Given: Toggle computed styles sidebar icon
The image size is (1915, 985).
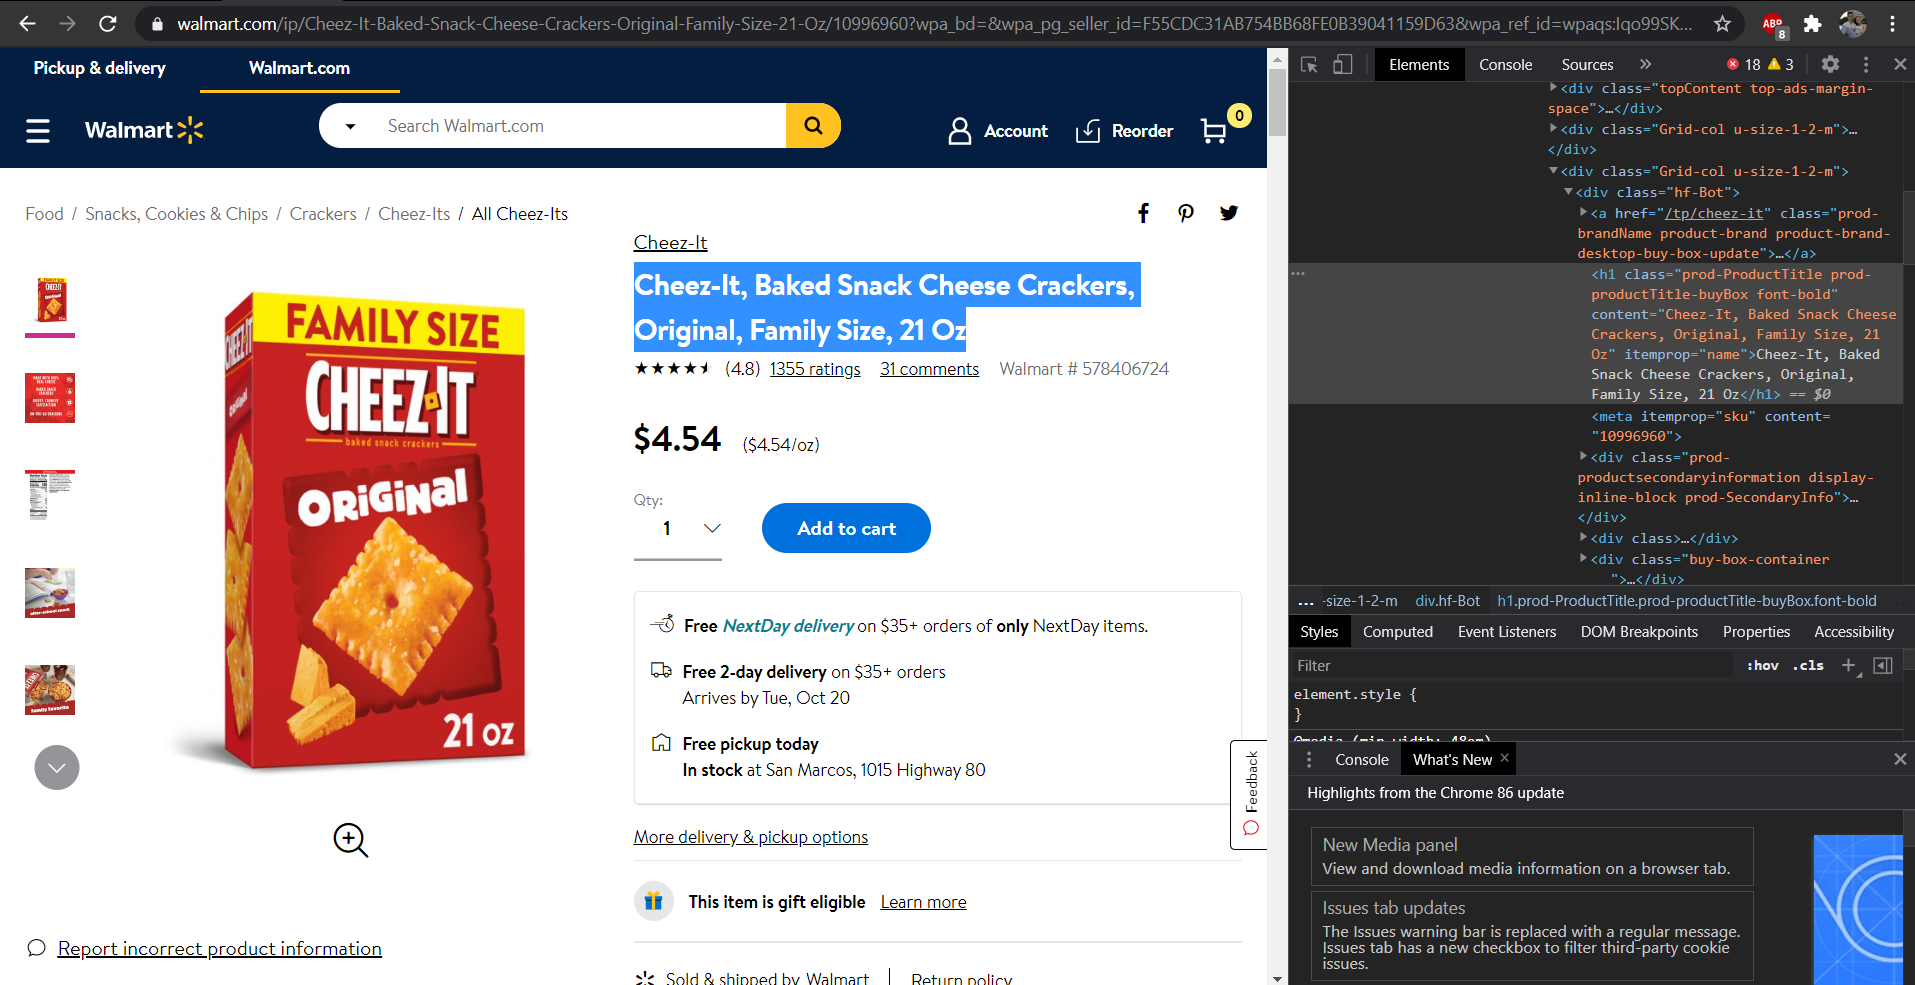Looking at the screenshot, I should tap(1883, 666).
